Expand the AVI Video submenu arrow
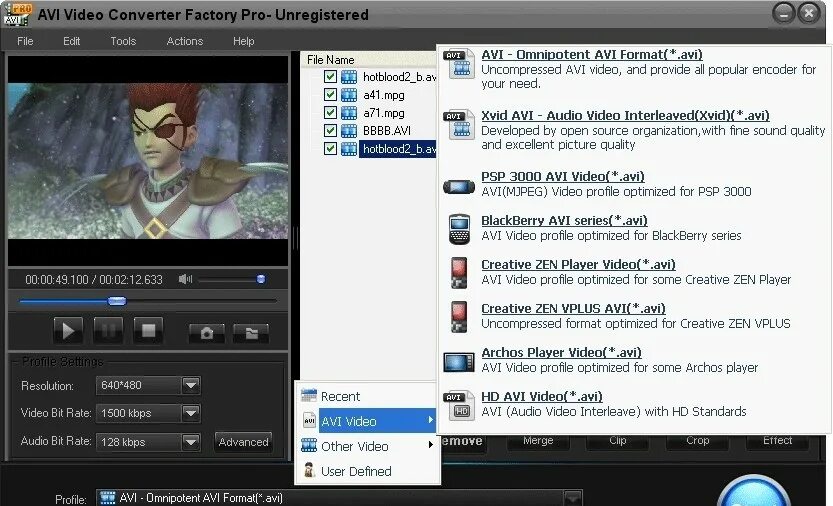This screenshot has width=833, height=506. (x=431, y=420)
